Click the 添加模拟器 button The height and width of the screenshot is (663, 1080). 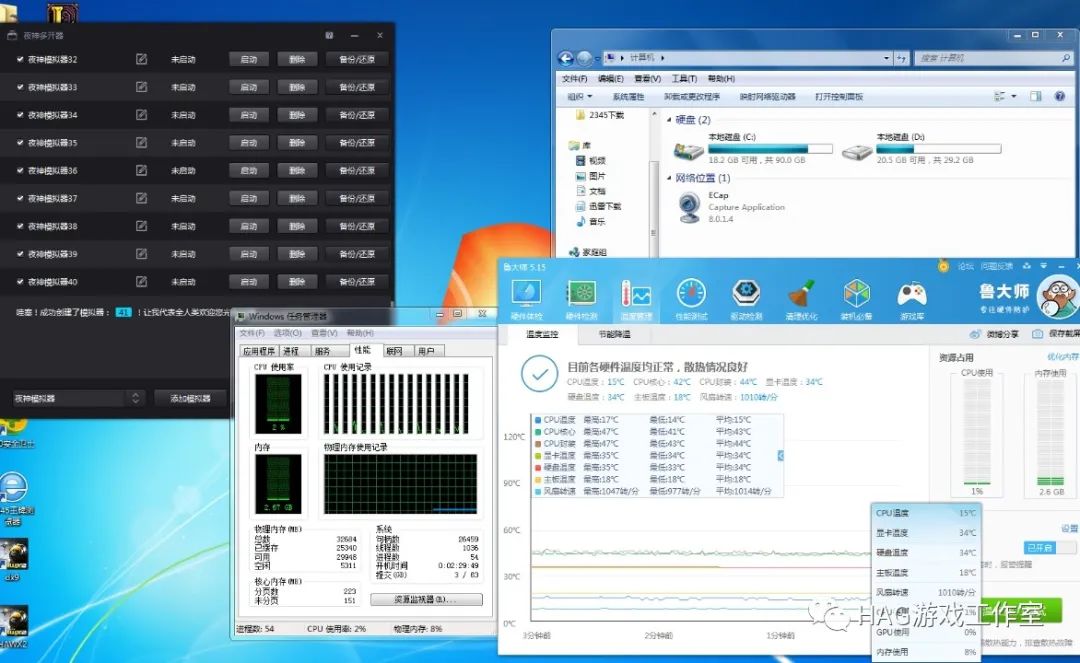pyautogui.click(x=190, y=398)
